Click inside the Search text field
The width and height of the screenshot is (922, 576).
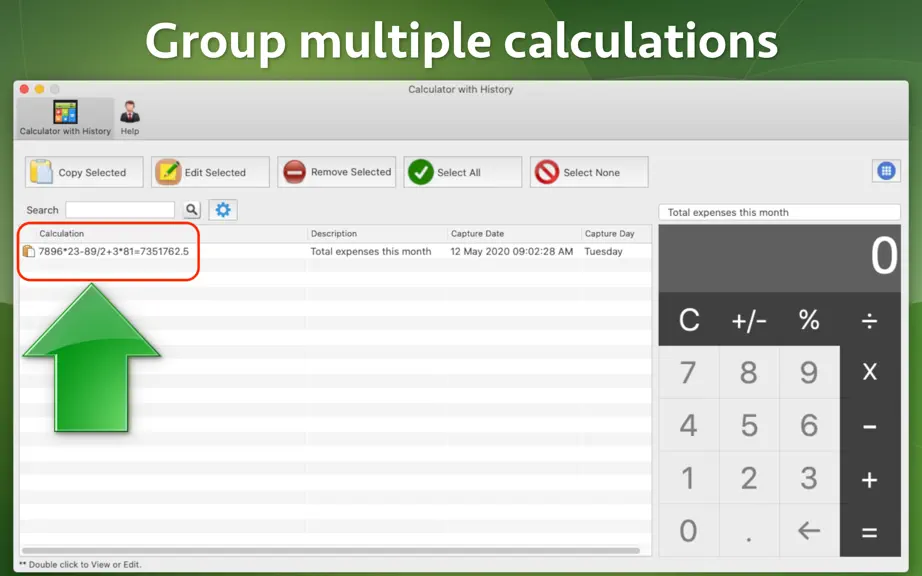point(120,210)
